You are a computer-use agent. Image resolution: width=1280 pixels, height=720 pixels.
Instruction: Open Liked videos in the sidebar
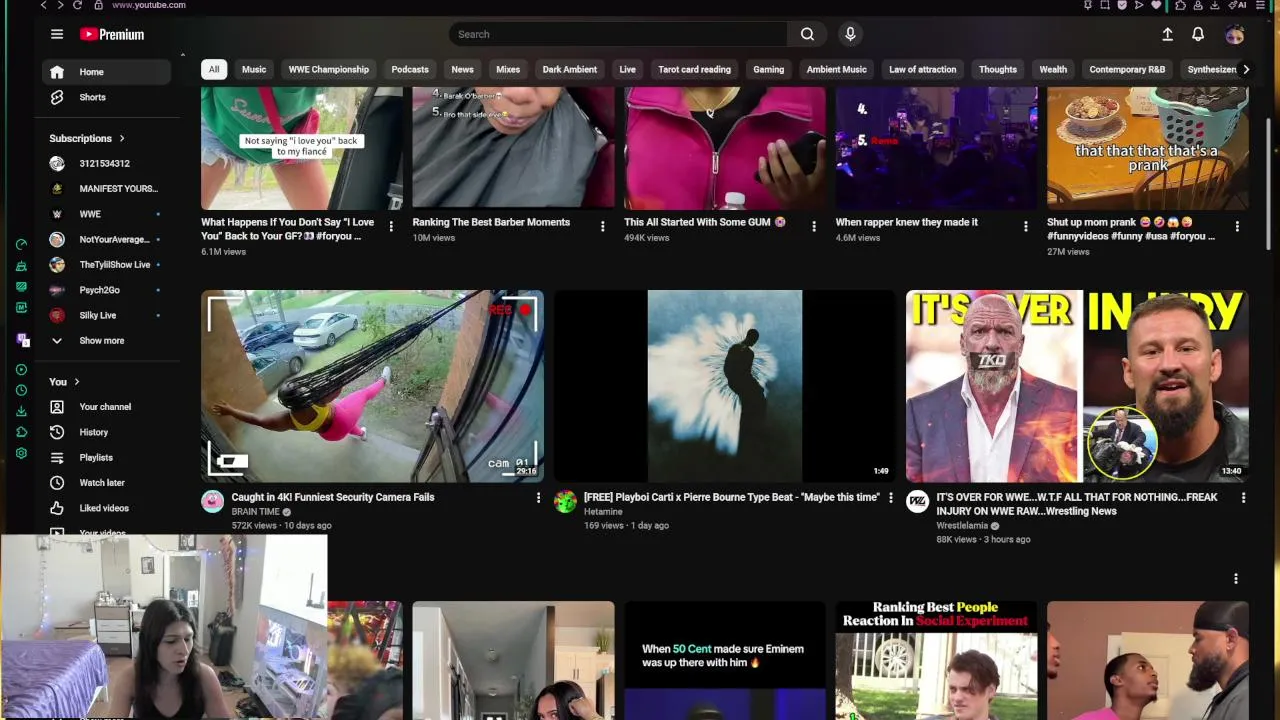[x=106, y=508]
